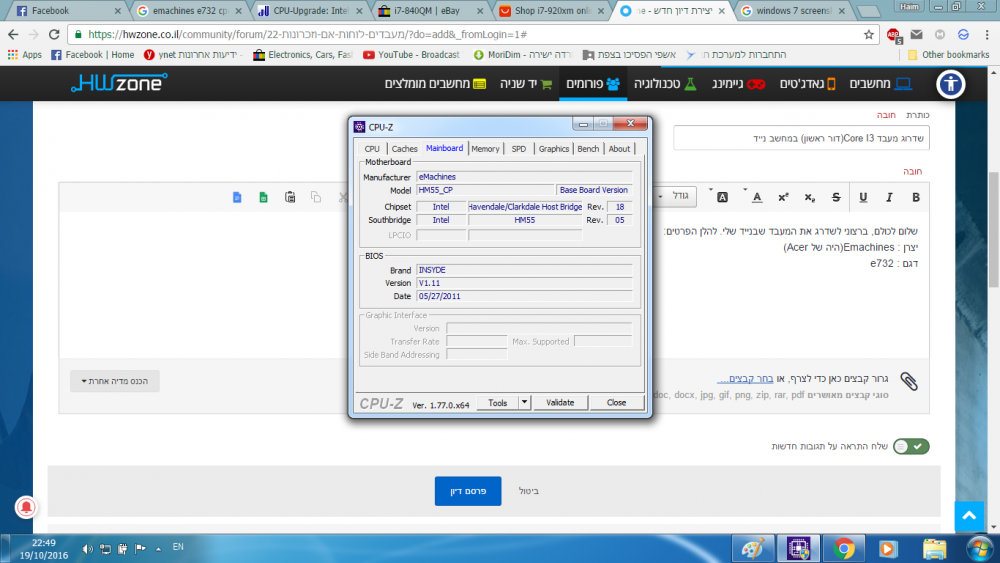Click the red notification bell icon
The height and width of the screenshot is (563, 1000).
pos(26,507)
